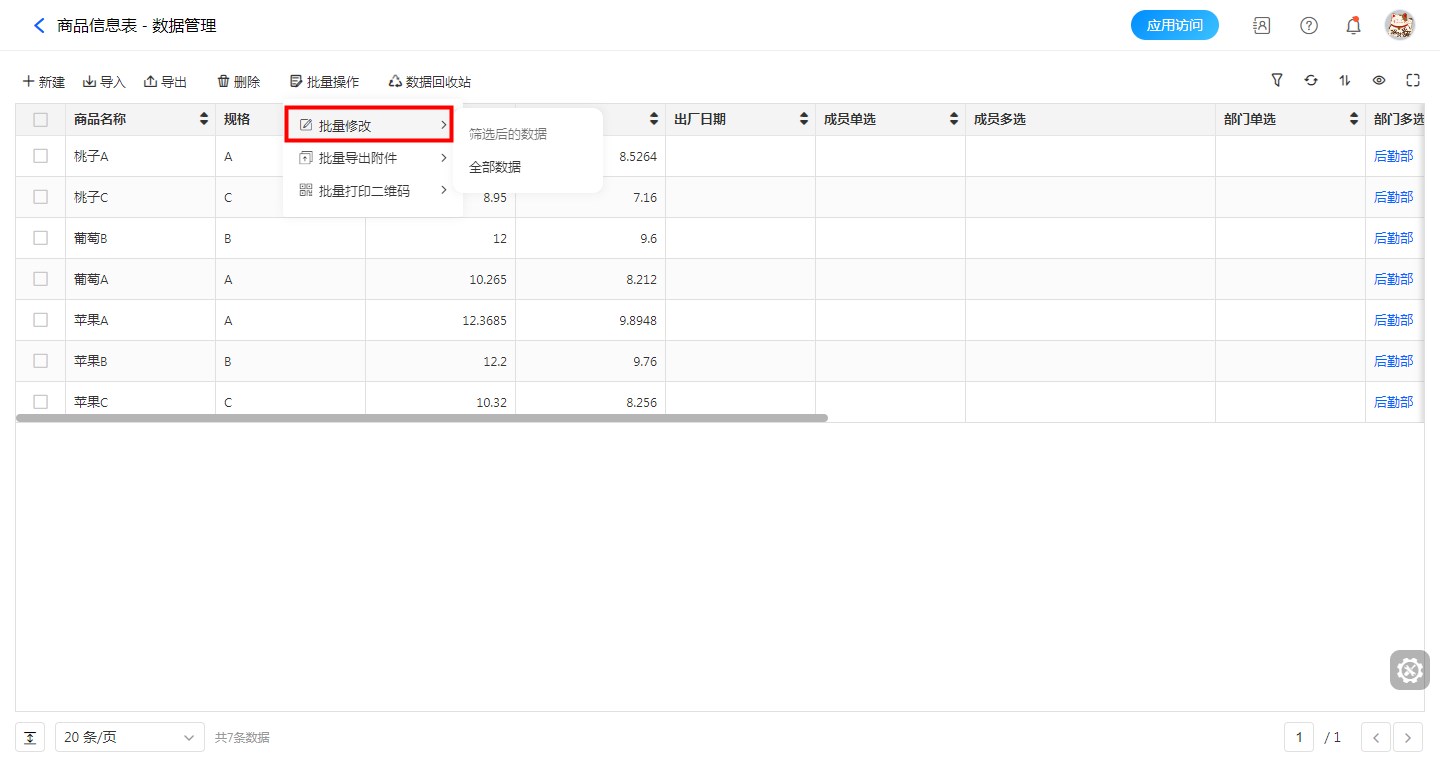Open 数据回收站 from the toolbar
This screenshot has height=757, width=1440.
click(x=429, y=82)
